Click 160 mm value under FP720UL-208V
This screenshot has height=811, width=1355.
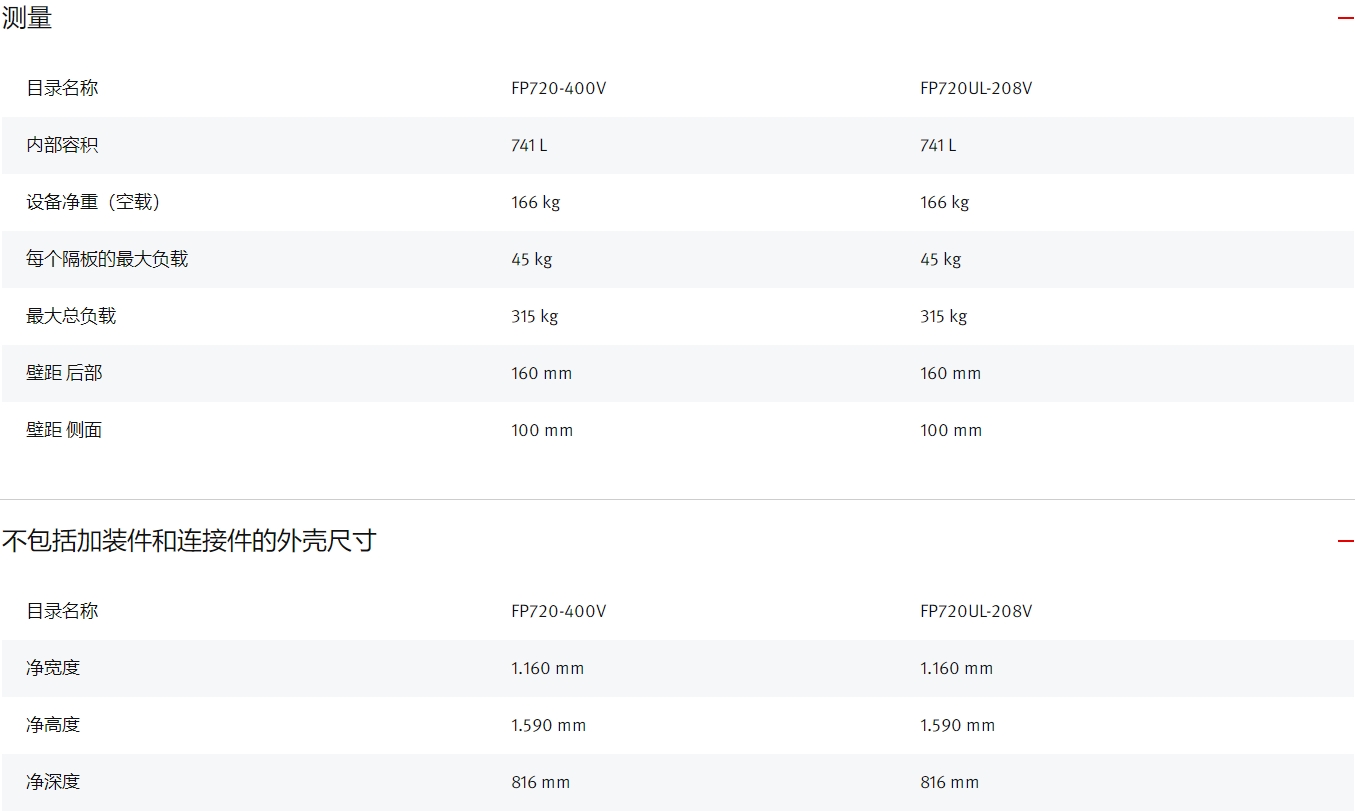pyautogui.click(x=951, y=373)
